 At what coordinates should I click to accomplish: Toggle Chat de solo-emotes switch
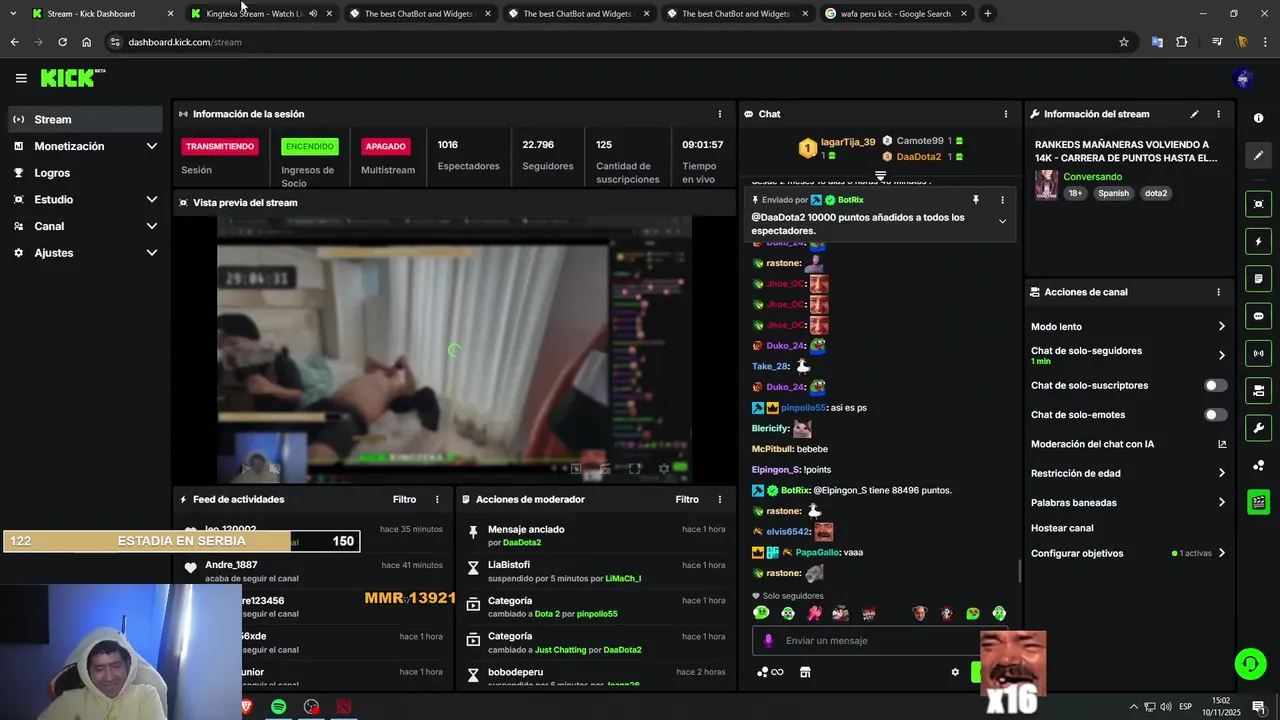click(1215, 414)
